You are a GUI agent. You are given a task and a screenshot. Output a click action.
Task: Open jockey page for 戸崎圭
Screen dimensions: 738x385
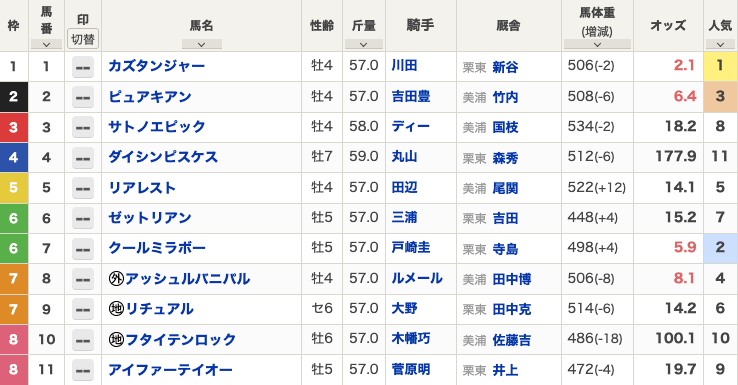point(411,247)
